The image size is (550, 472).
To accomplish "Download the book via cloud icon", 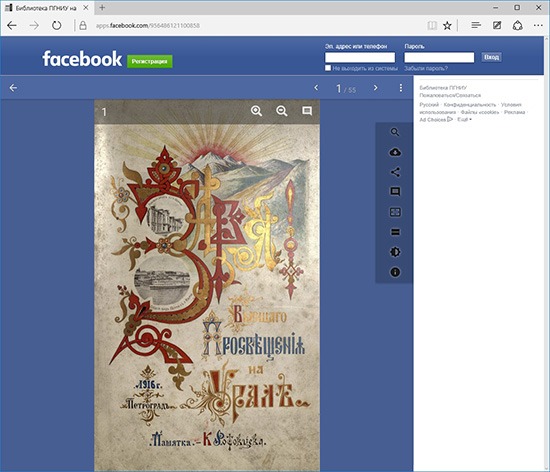I will pyautogui.click(x=395, y=152).
